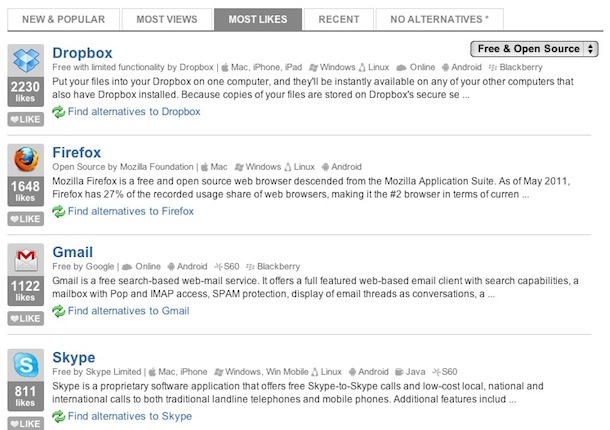Image resolution: width=610 pixels, height=430 pixels.
Task: Click the Dropbox app logo icon
Action: tap(25, 61)
